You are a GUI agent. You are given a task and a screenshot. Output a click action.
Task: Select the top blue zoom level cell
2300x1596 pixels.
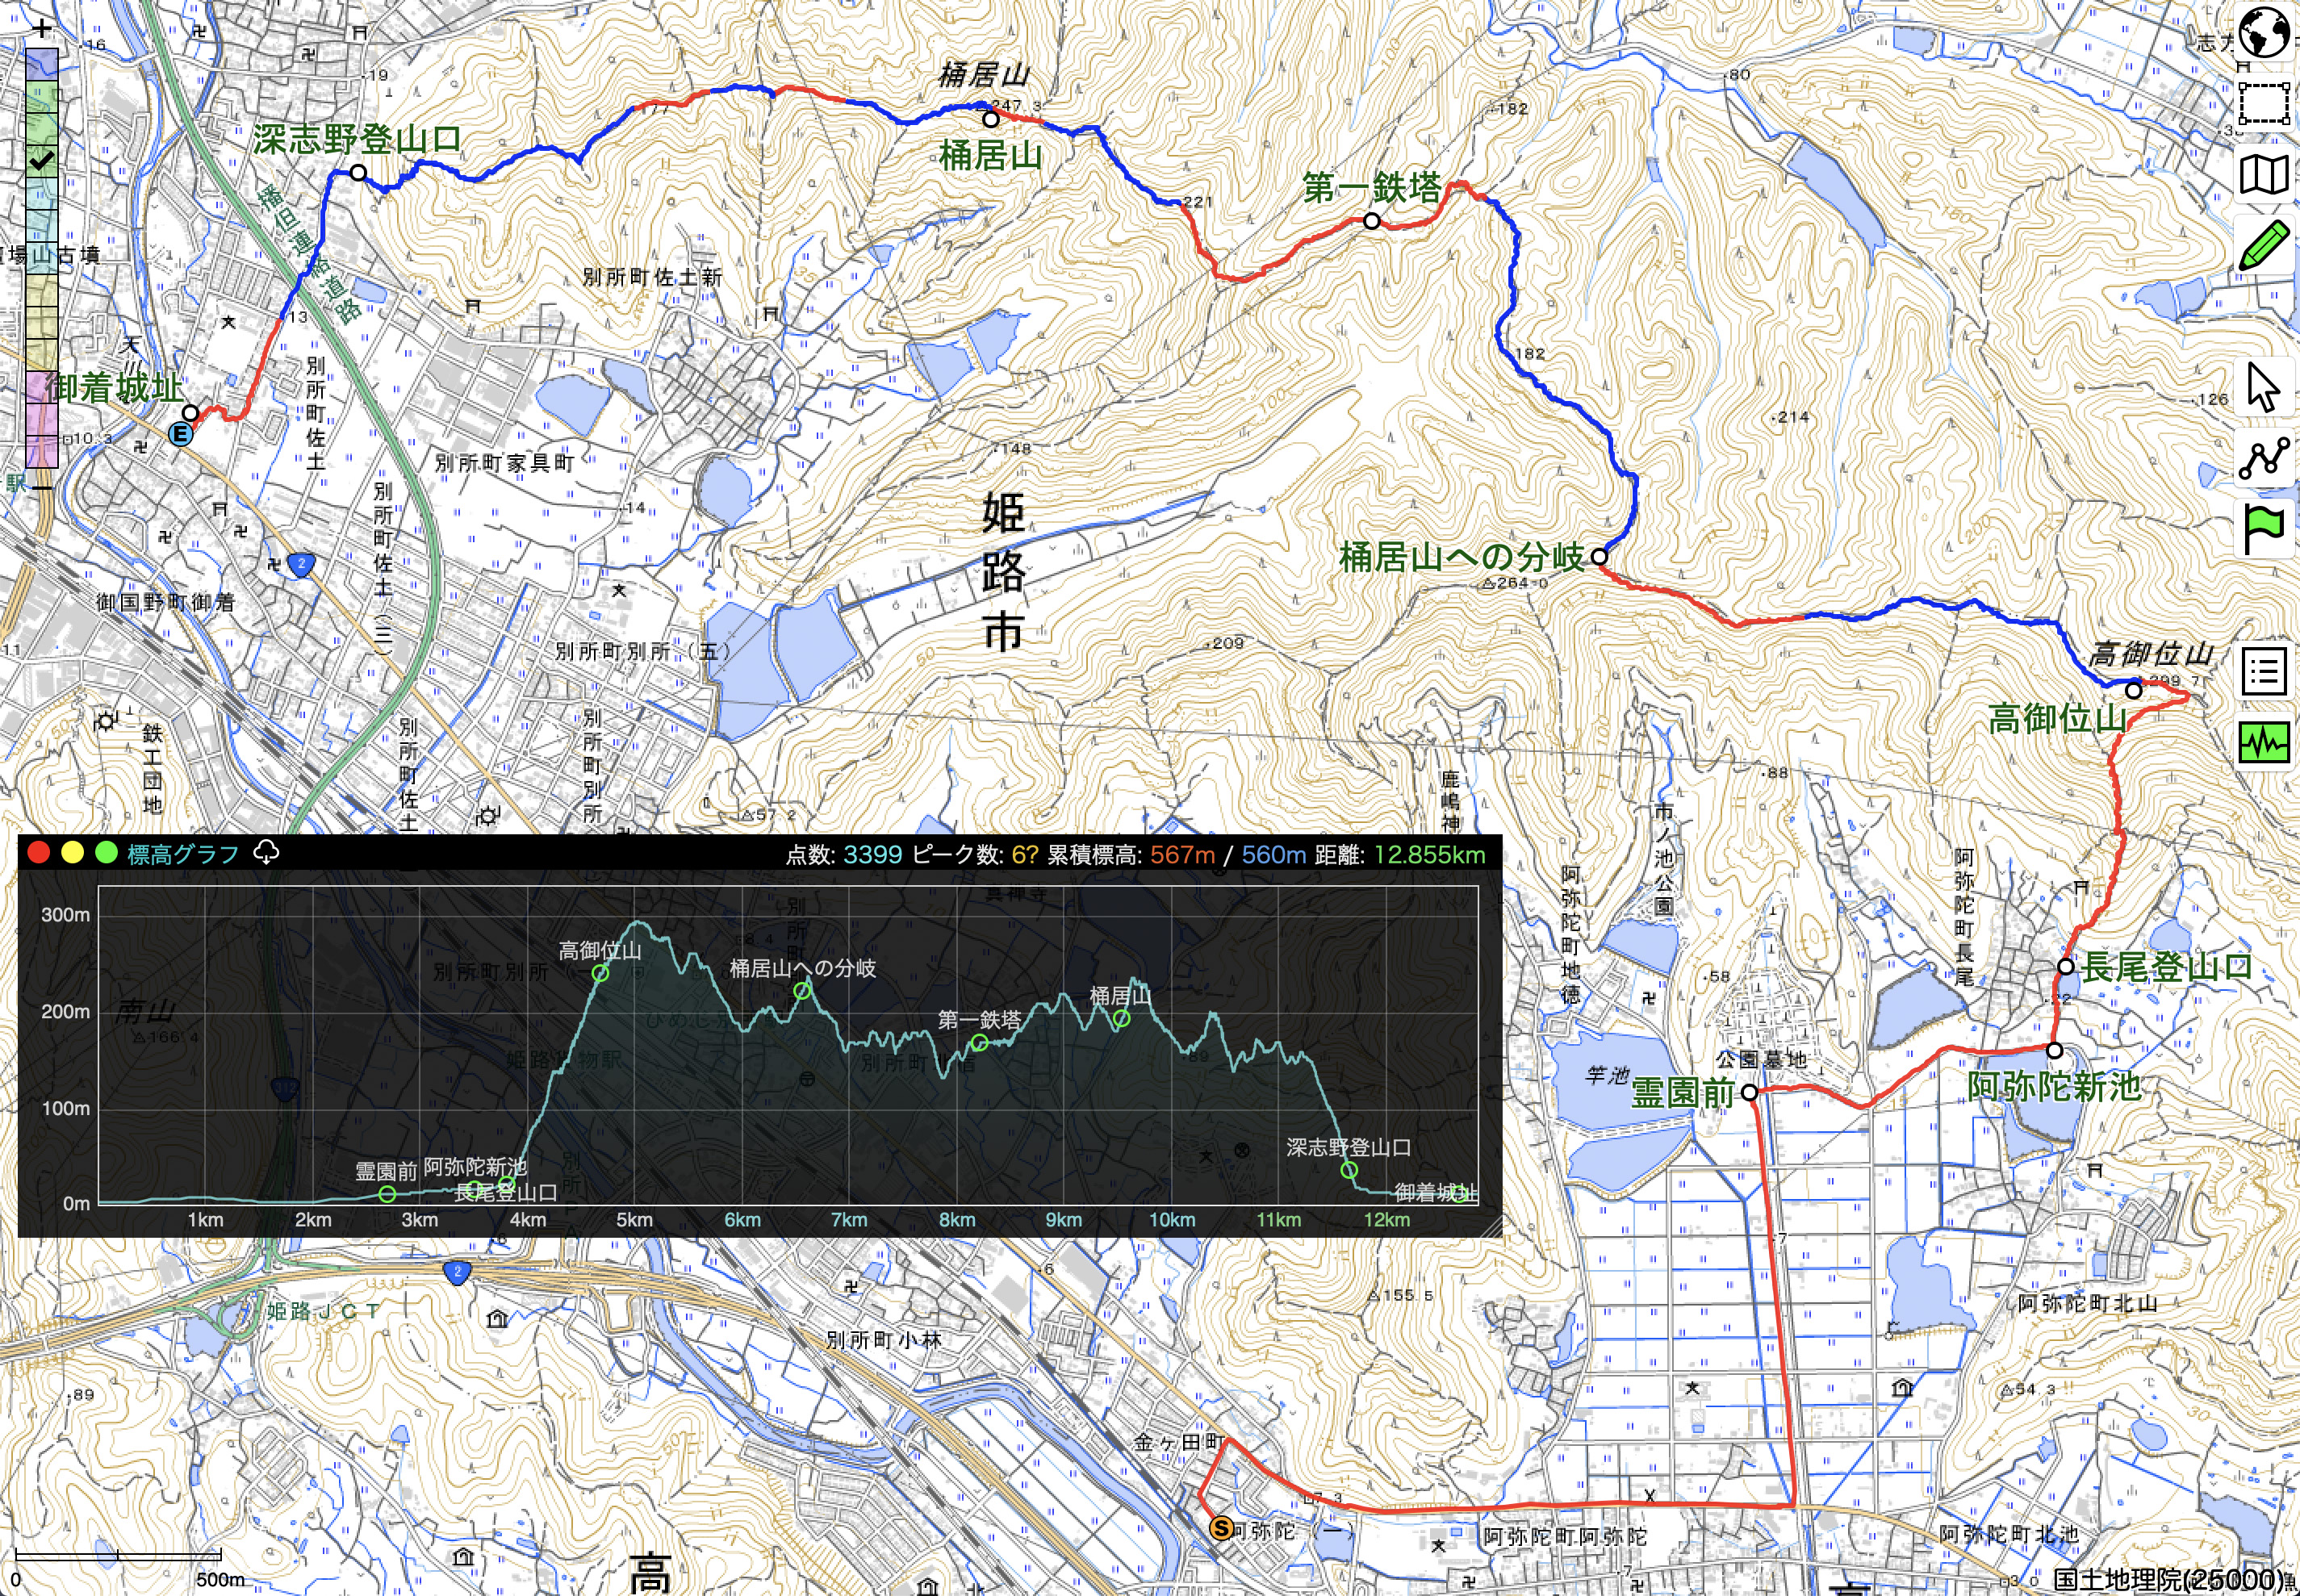click(42, 66)
